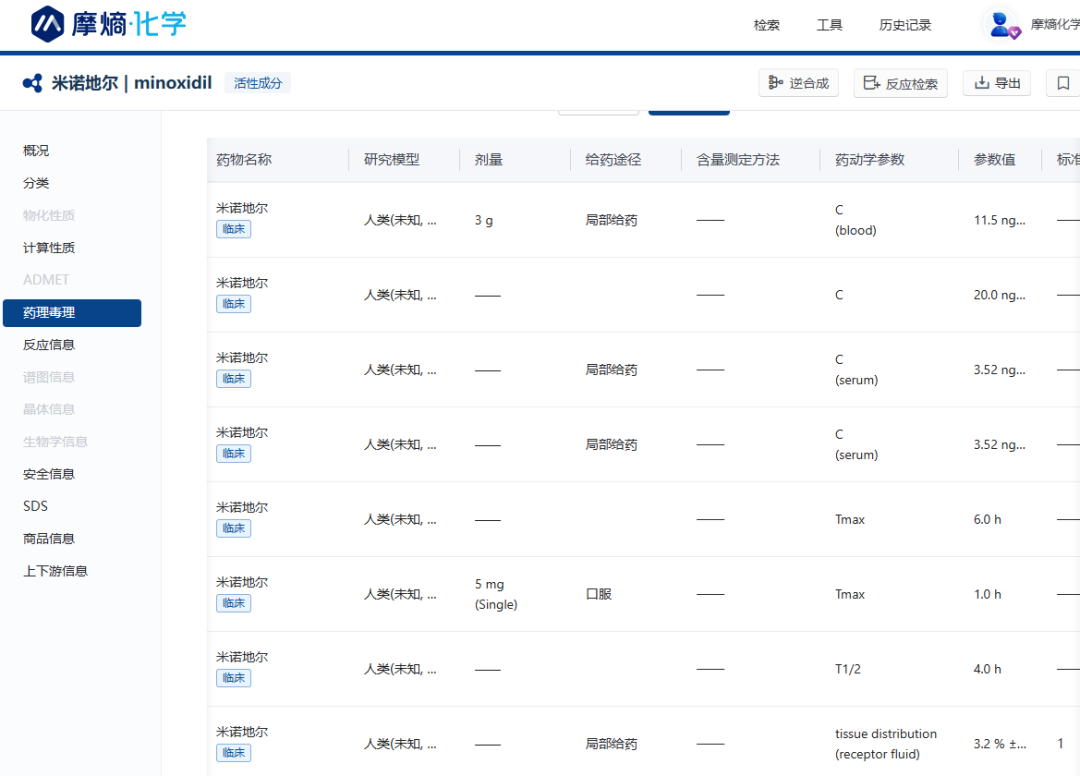This screenshot has width=1080, height=776.
Task: Select 分类 in the sidebar
Action: (x=36, y=183)
